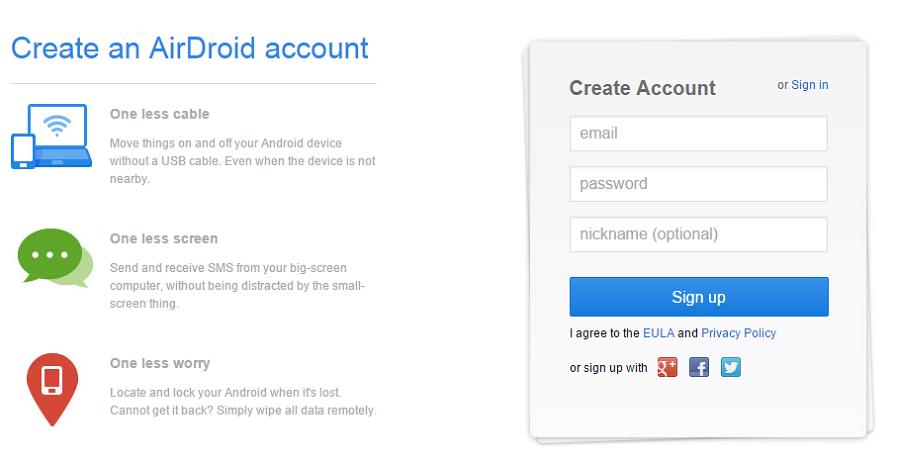Click the green SMS chat bubbles icon

(x=55, y=257)
